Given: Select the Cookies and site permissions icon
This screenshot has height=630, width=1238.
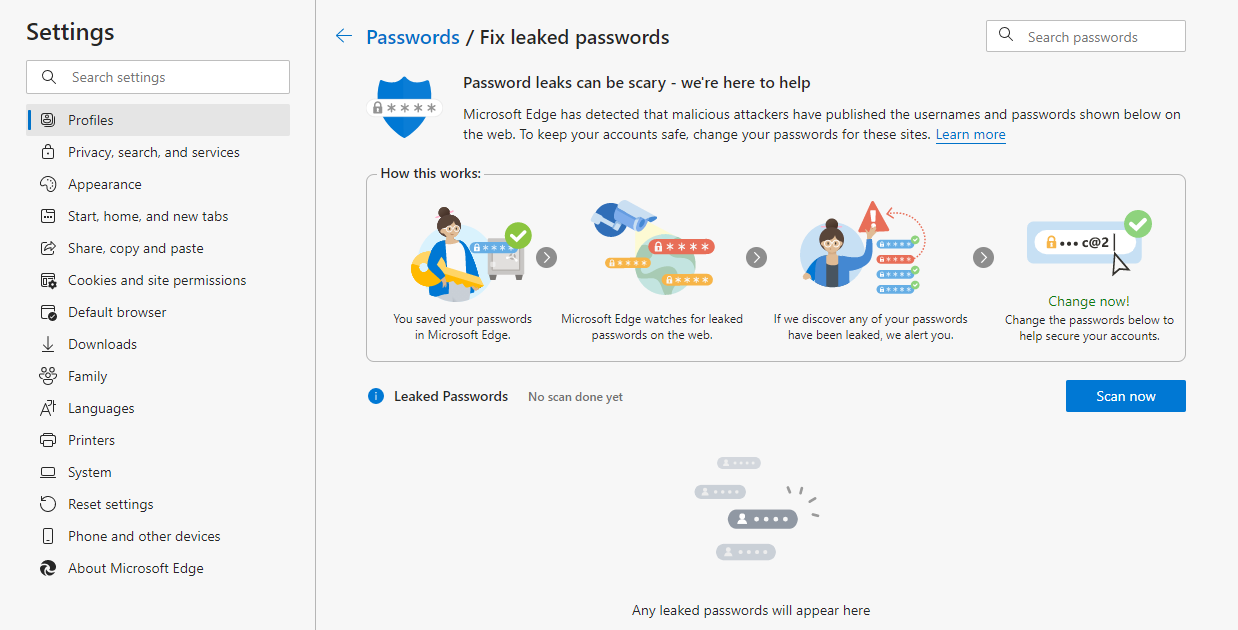Looking at the screenshot, I should coord(48,279).
